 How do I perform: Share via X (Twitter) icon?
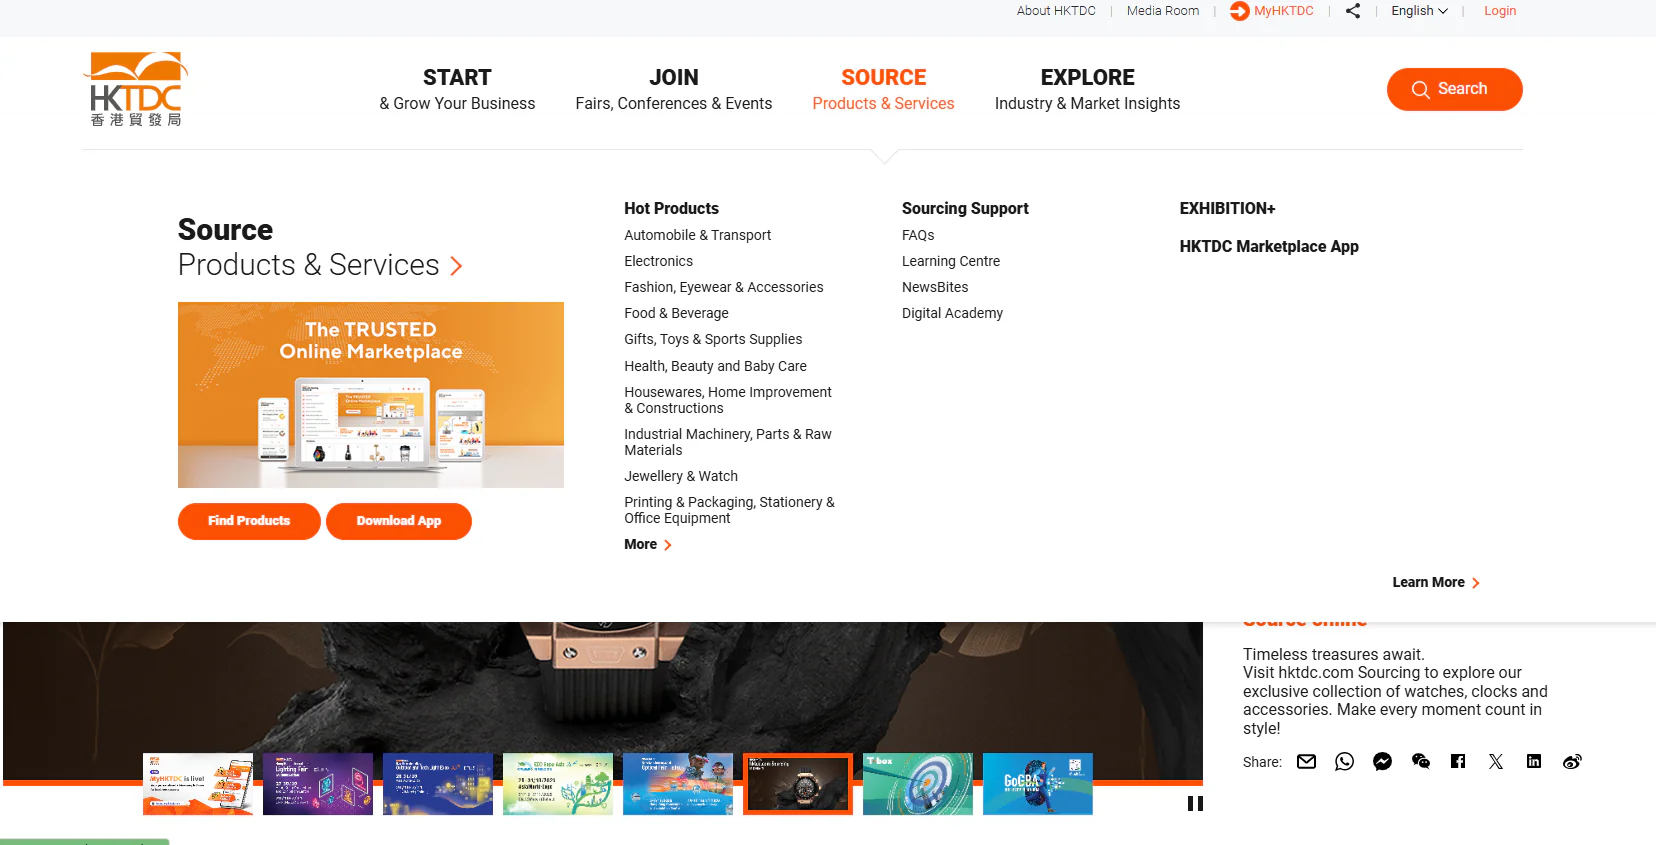pyautogui.click(x=1496, y=762)
